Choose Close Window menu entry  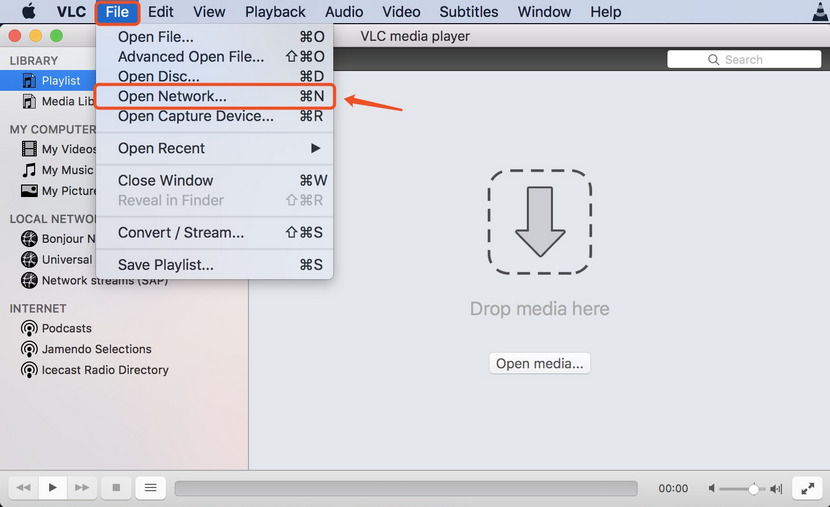point(214,180)
